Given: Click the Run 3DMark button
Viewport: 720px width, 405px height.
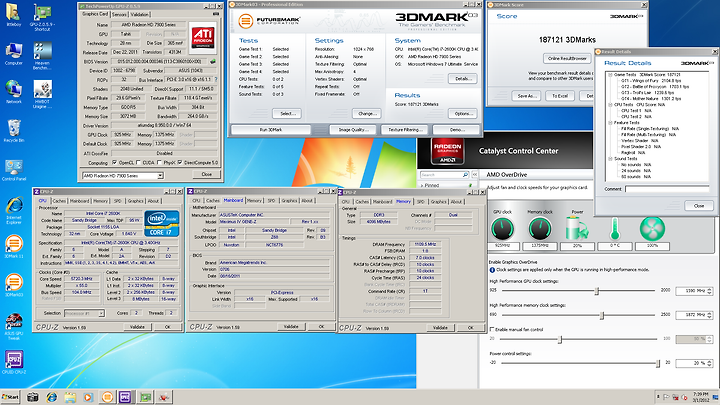Looking at the screenshot, I should click(x=271, y=130).
